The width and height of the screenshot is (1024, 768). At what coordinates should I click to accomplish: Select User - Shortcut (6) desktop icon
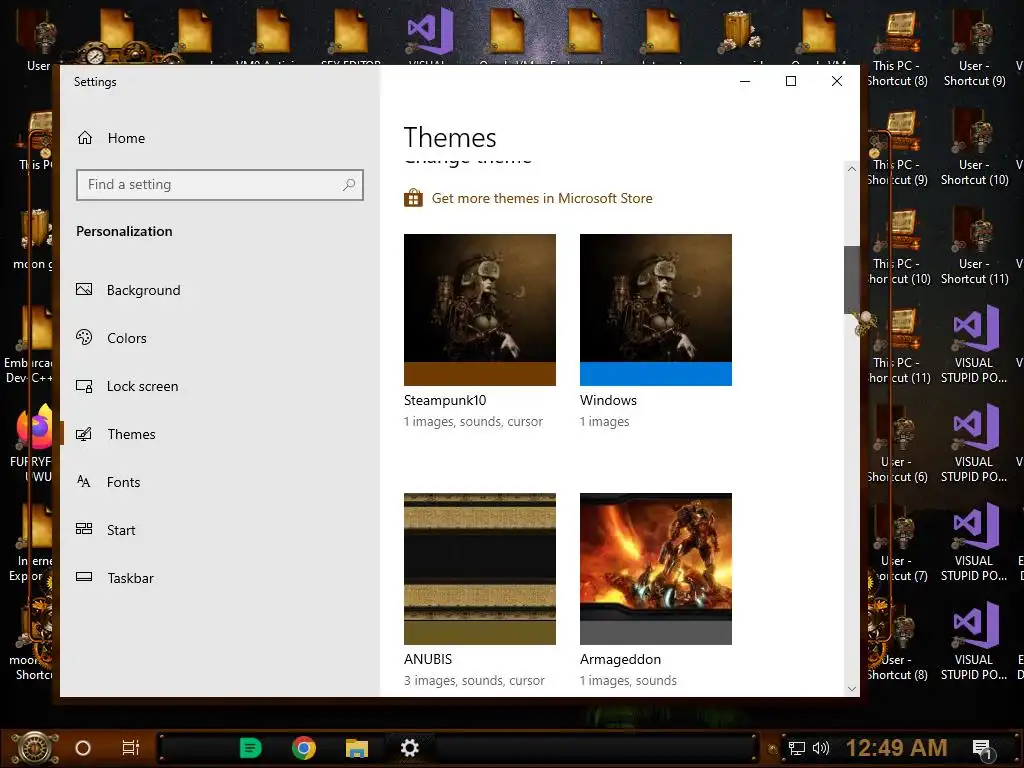pyautogui.click(x=900, y=444)
